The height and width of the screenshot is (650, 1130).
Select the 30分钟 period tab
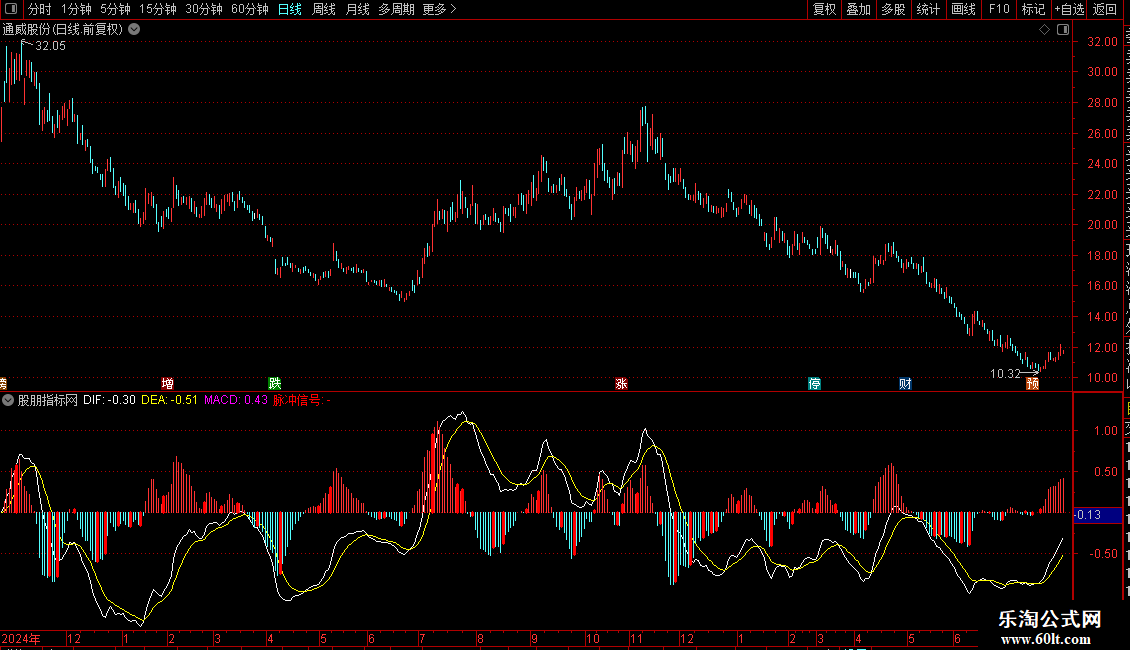[204, 9]
